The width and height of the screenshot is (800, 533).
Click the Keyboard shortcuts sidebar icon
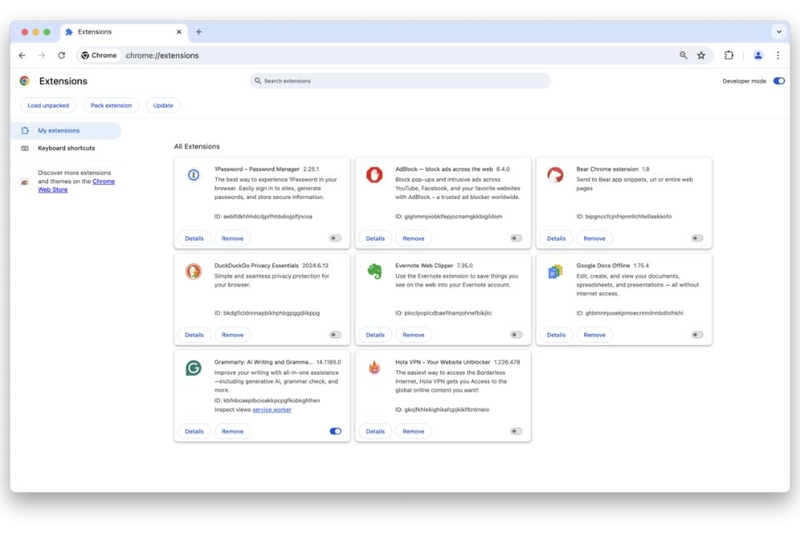[x=24, y=148]
